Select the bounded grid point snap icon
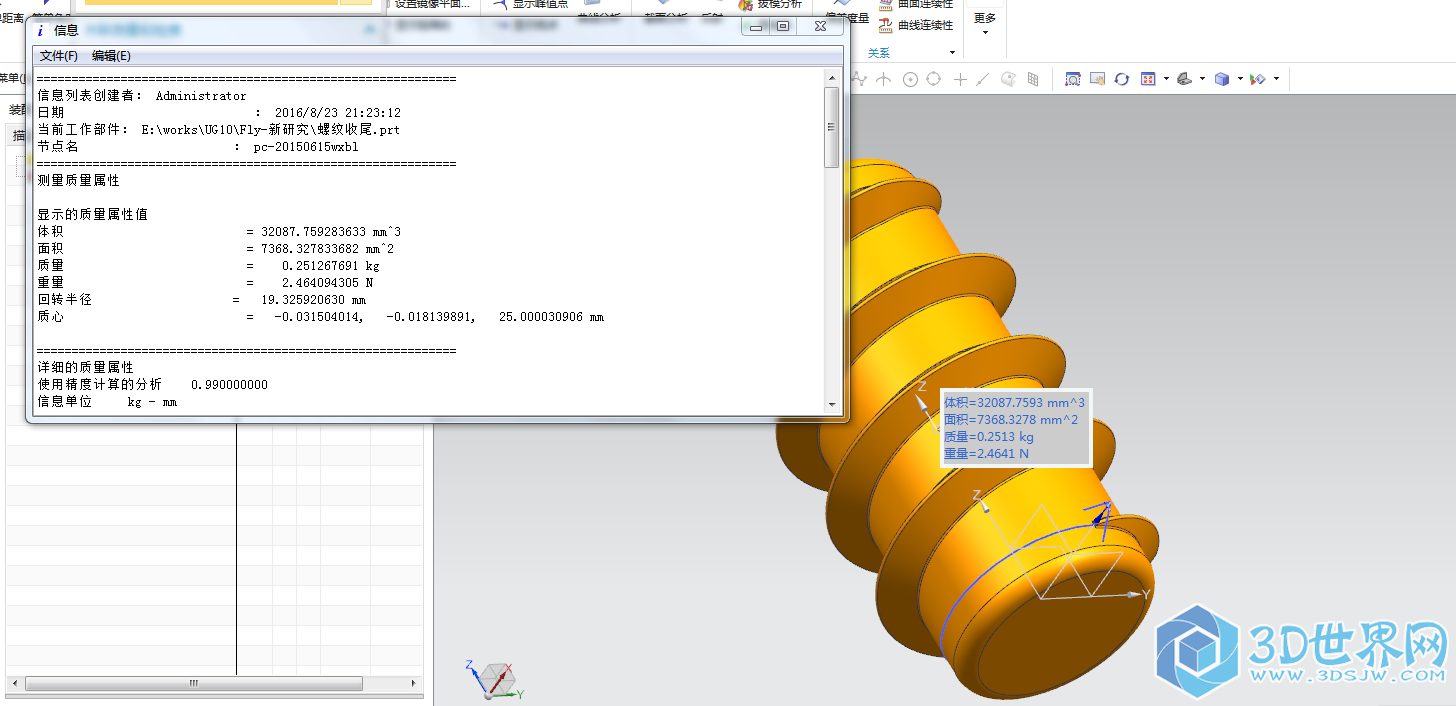The height and width of the screenshot is (706, 1456). pyautogui.click(x=1033, y=79)
